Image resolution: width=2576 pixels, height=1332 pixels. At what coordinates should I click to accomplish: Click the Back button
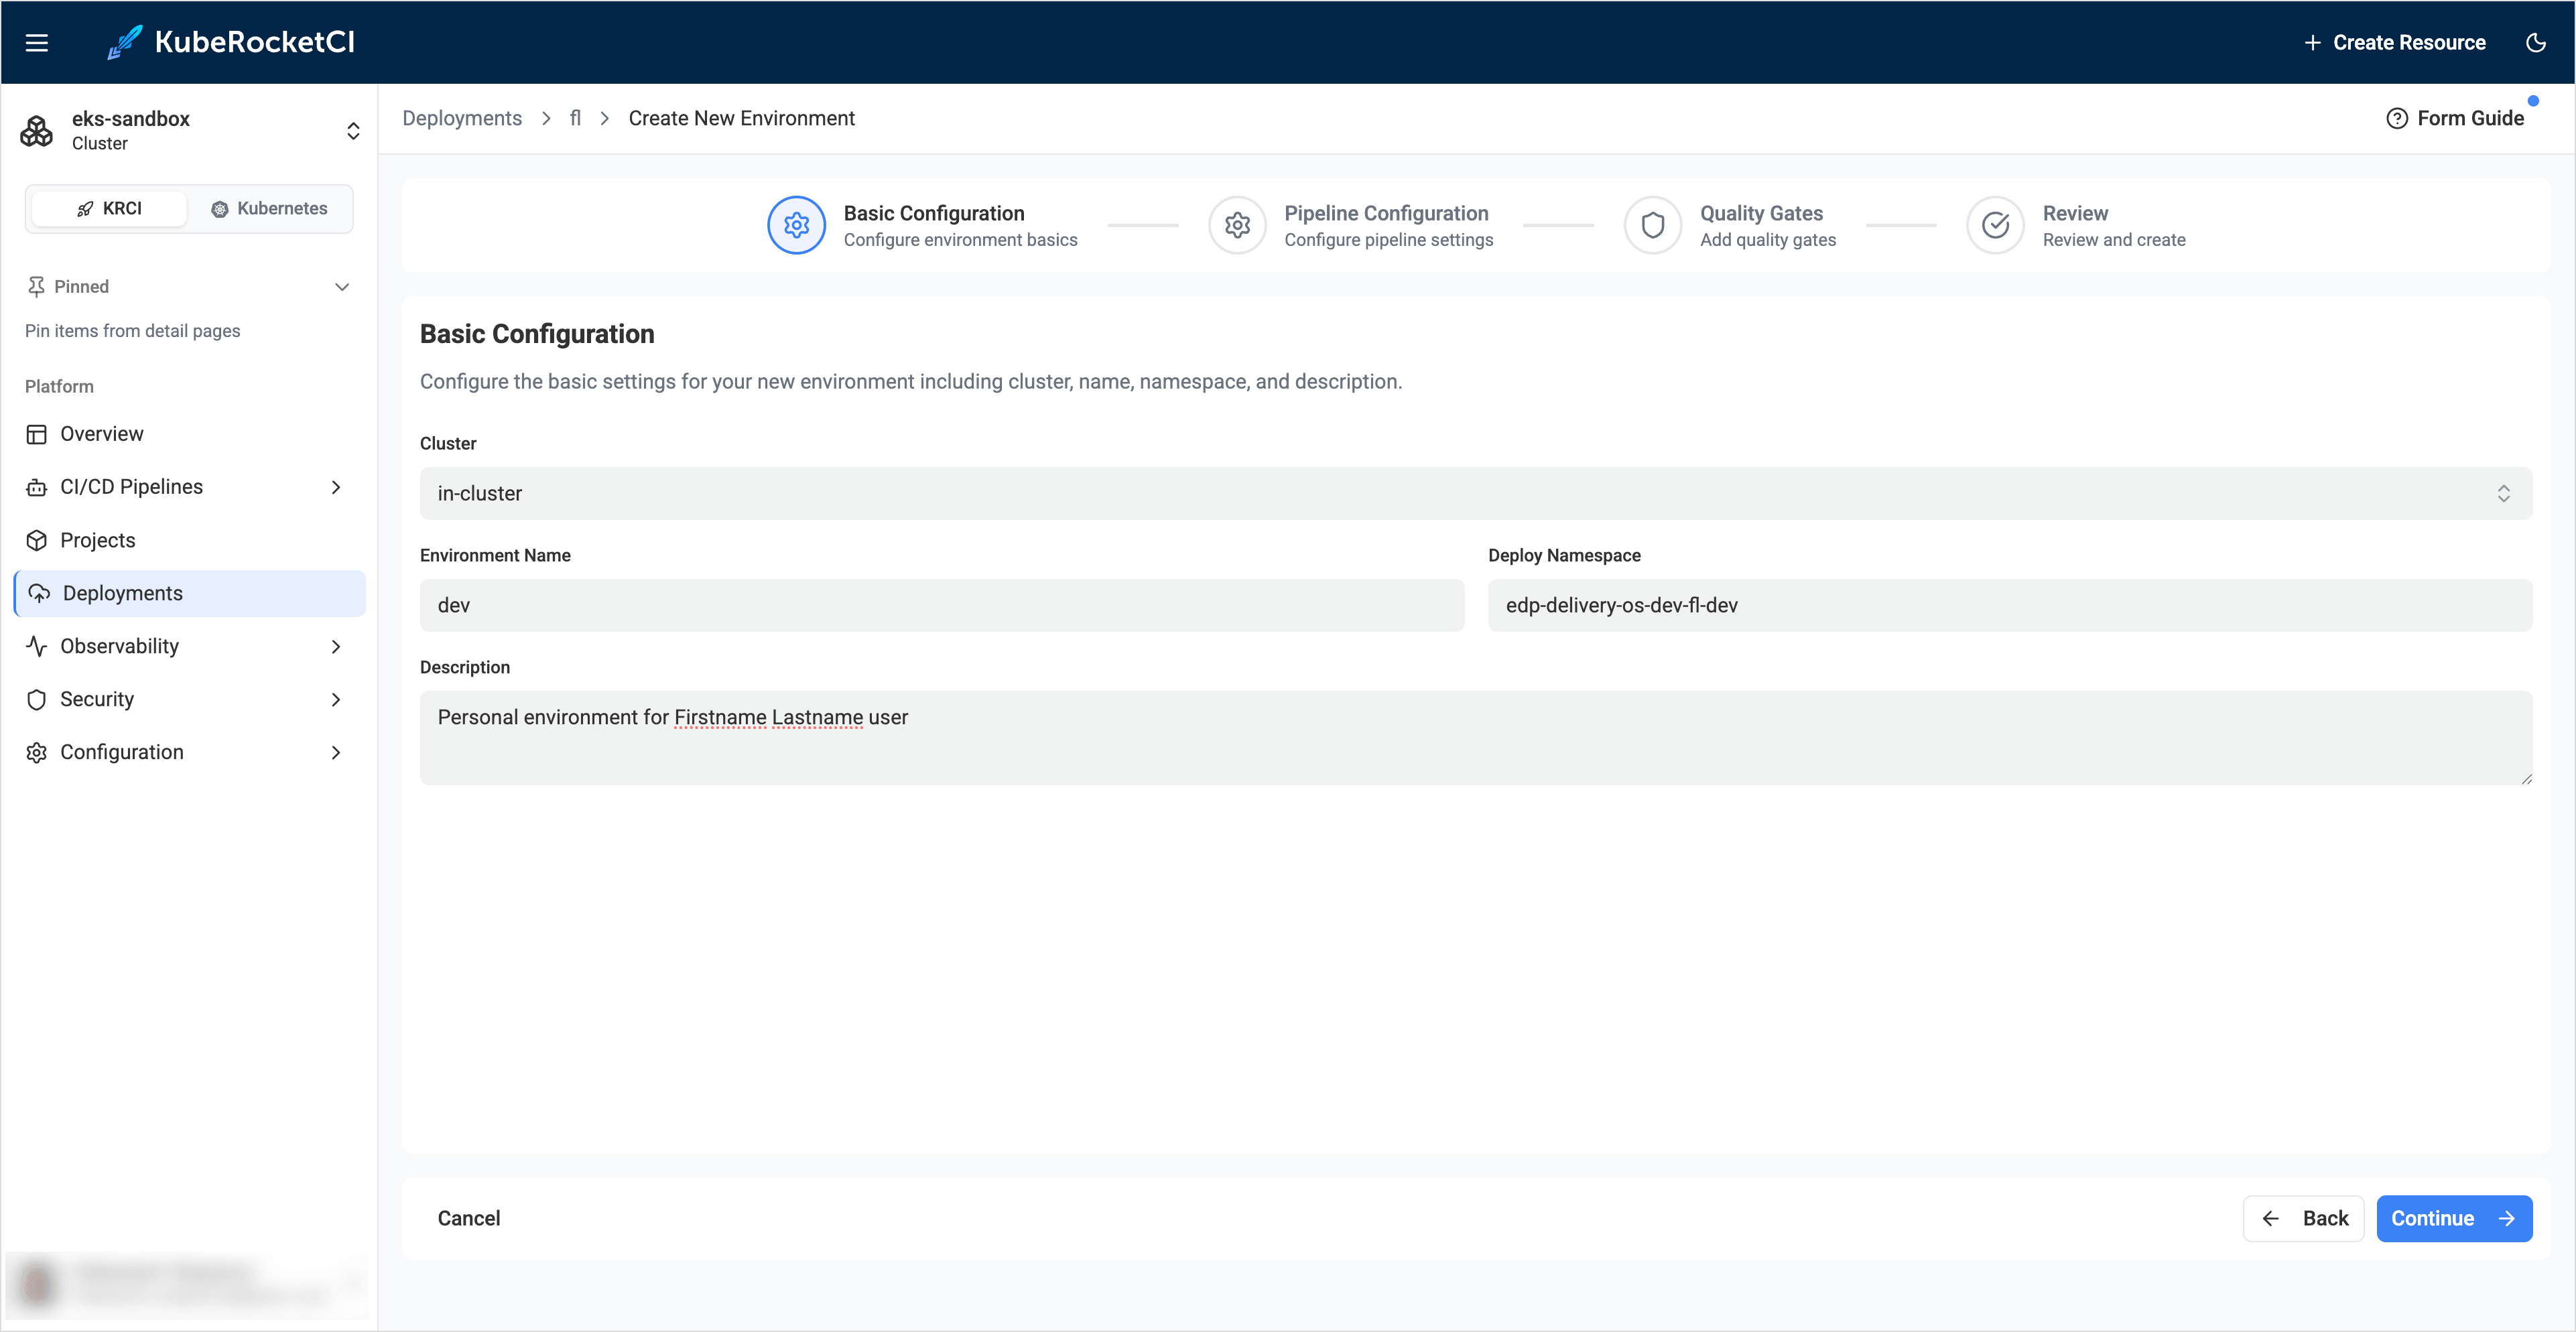click(x=2303, y=1218)
